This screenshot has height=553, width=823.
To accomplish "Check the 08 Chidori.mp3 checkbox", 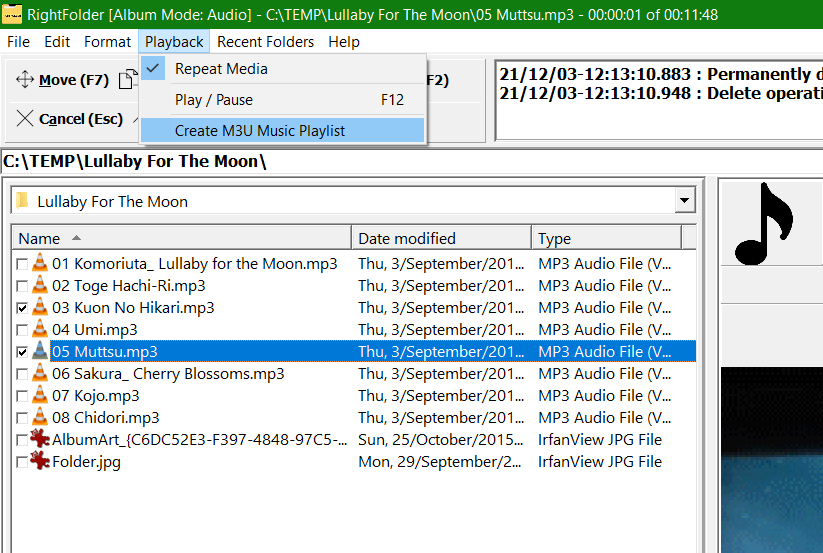I will click(x=22, y=418).
